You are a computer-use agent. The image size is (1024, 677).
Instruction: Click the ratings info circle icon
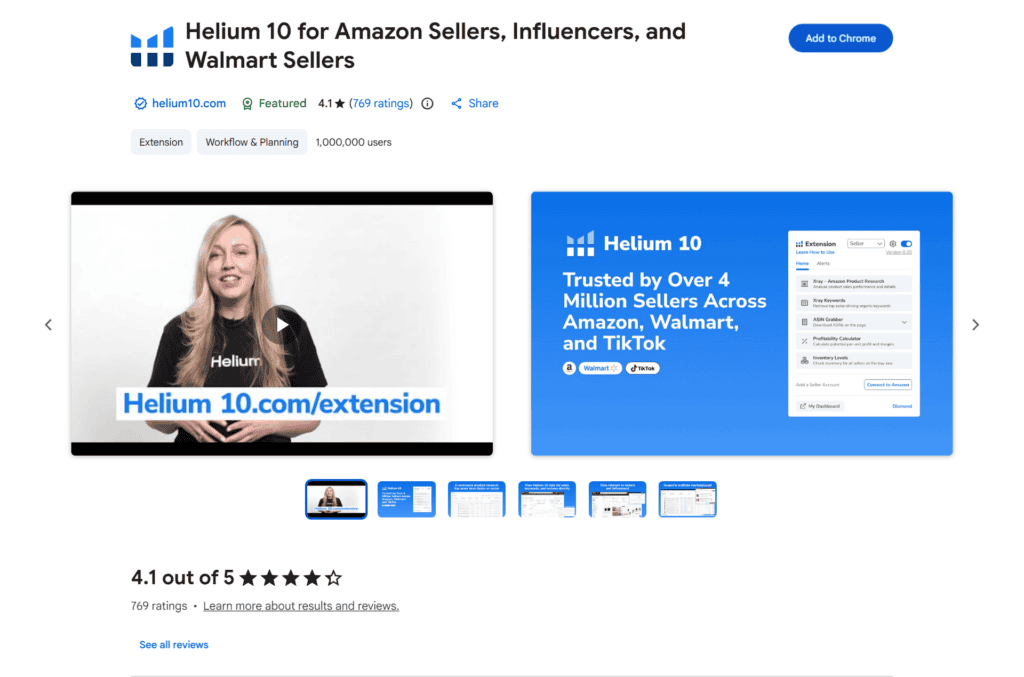pyautogui.click(x=427, y=103)
